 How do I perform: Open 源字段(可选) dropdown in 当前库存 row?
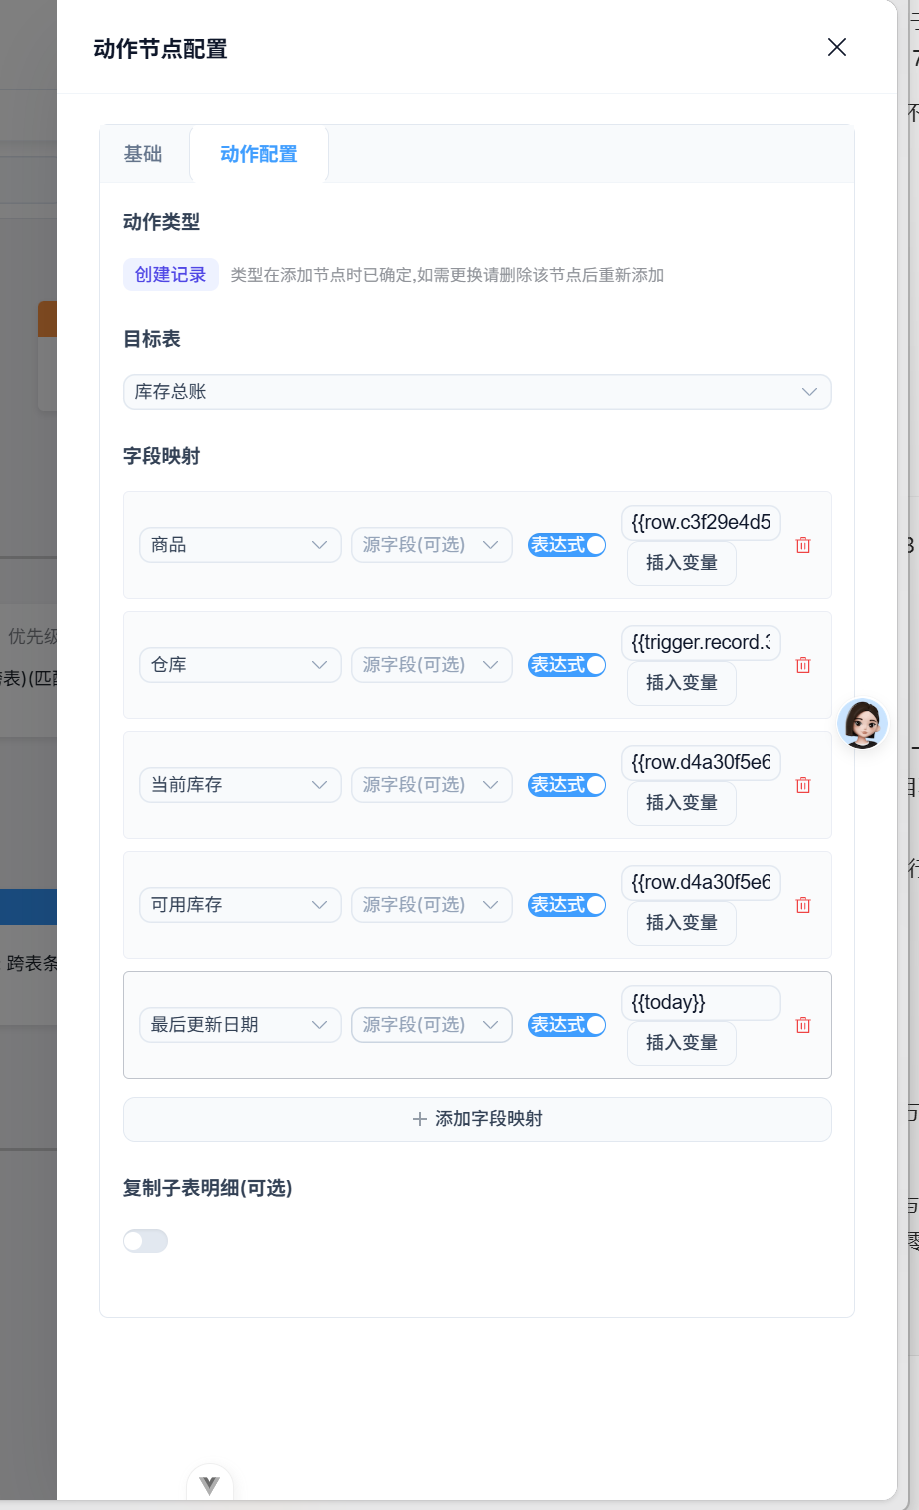click(432, 785)
